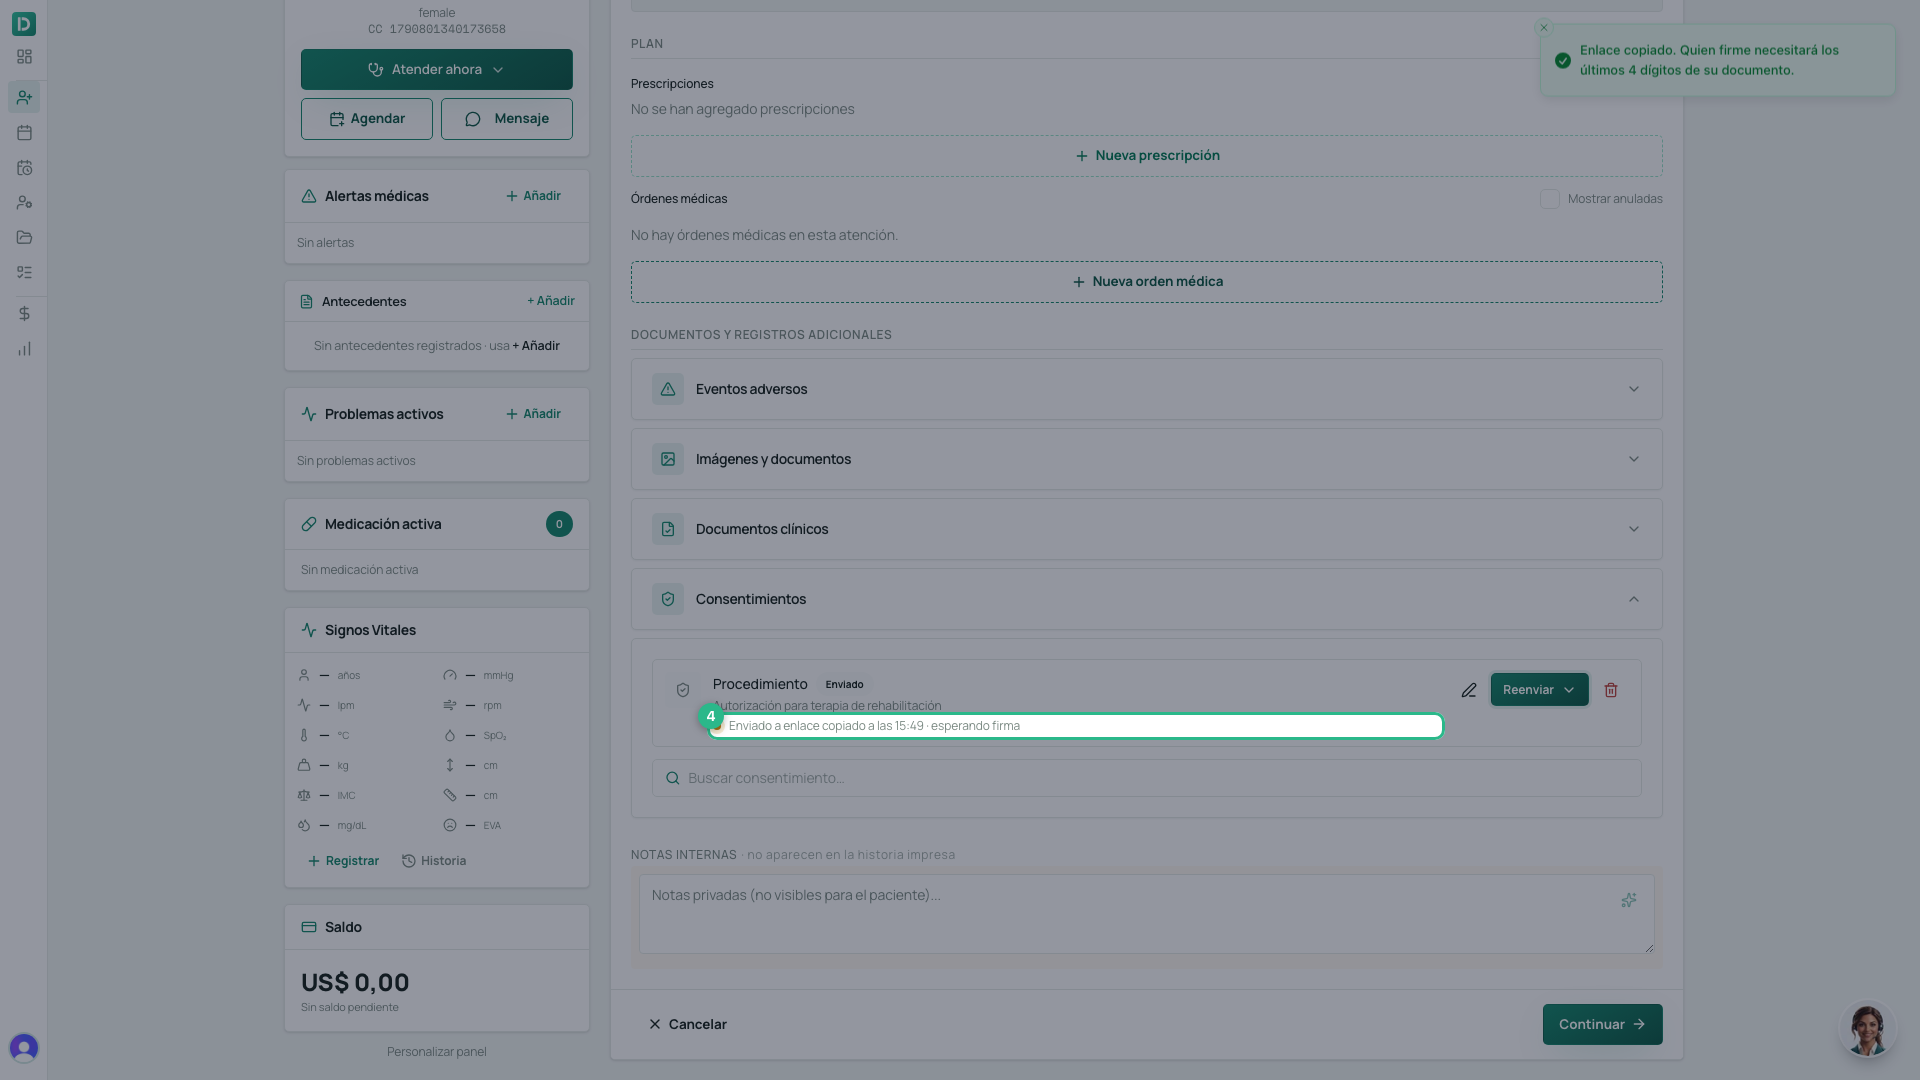
Task: Open the task list sidebar icon
Action: [24, 272]
